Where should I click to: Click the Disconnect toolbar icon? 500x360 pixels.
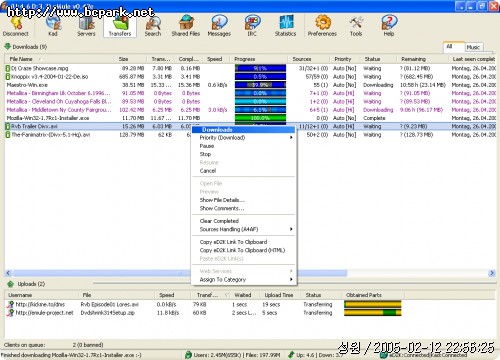point(16,26)
